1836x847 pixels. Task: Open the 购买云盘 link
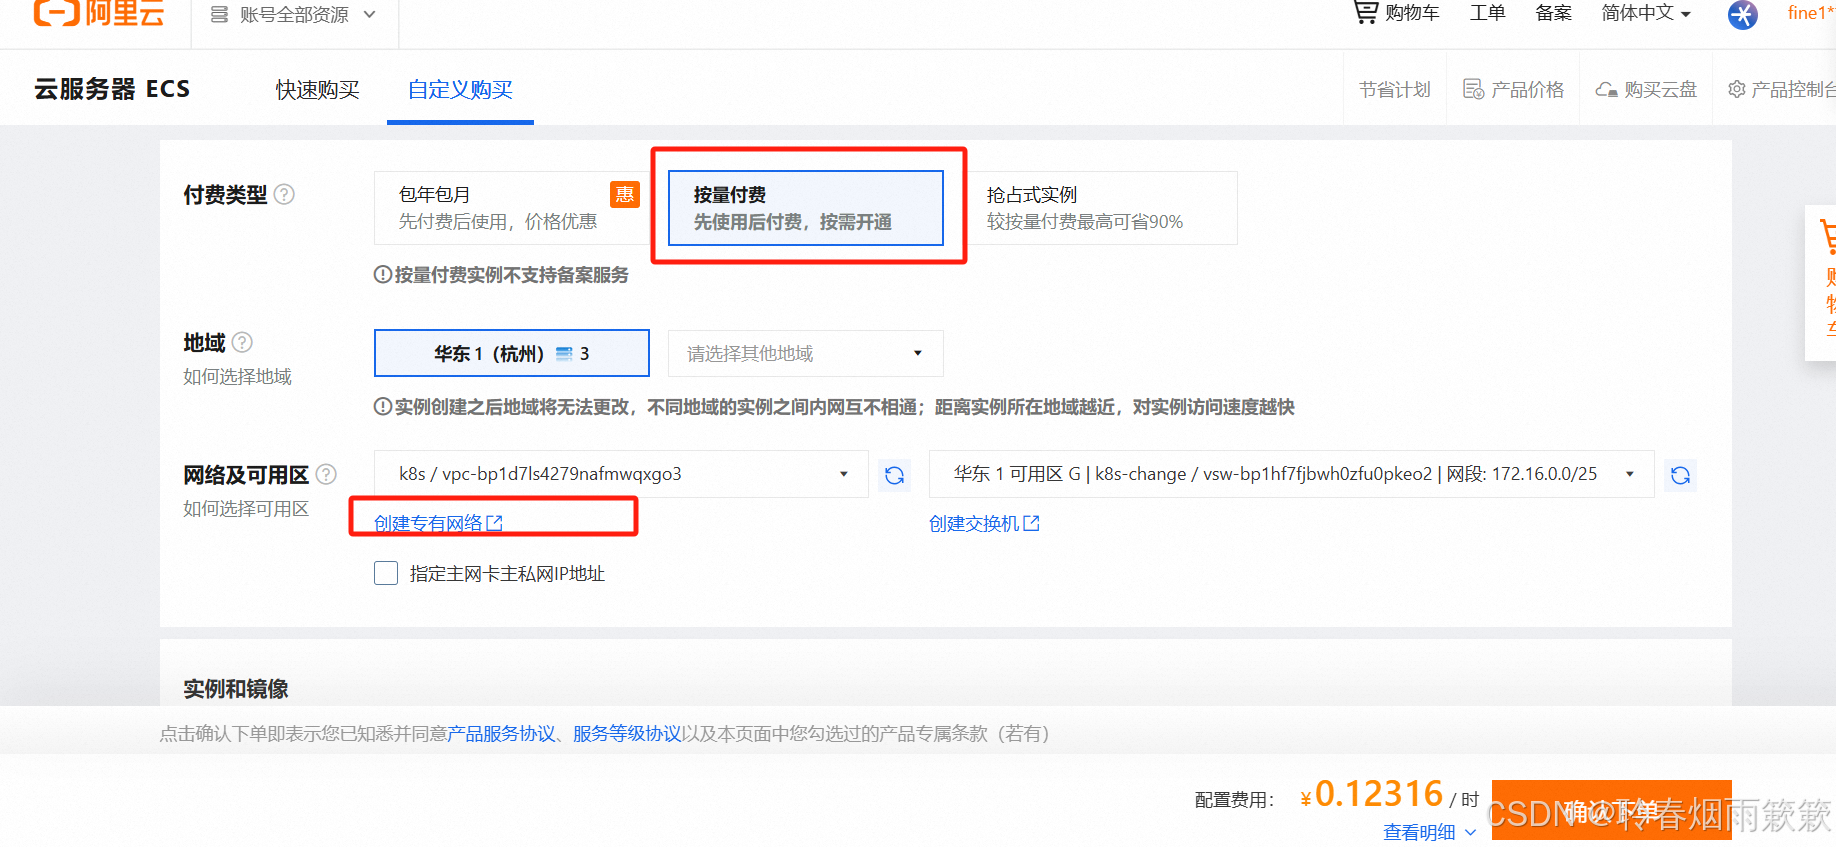(x=1646, y=90)
